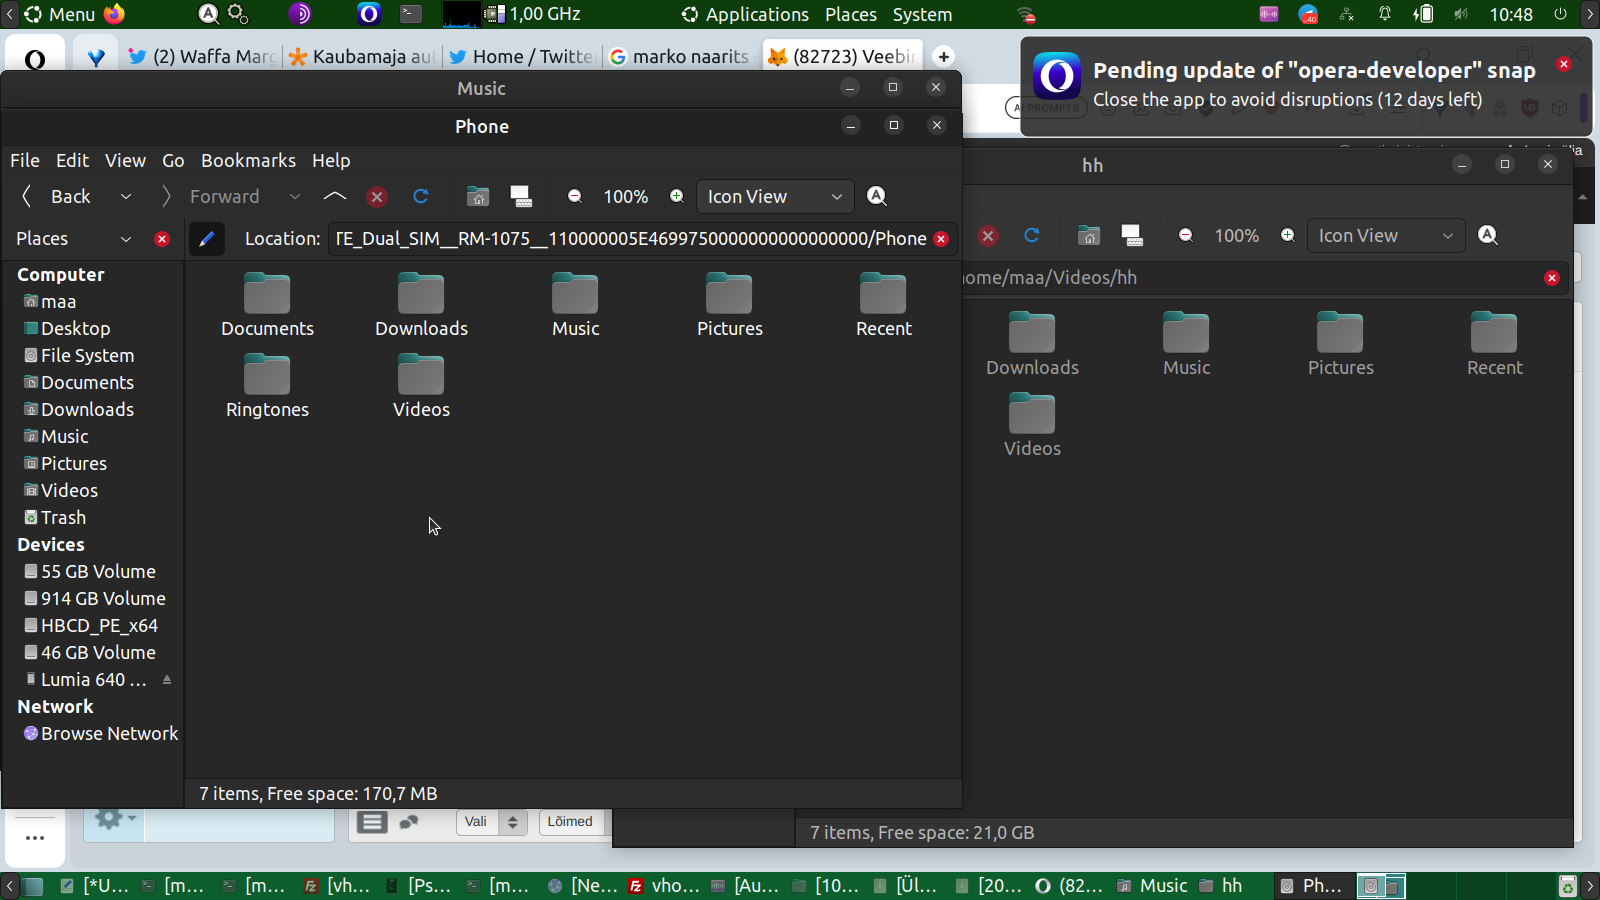This screenshot has height=900, width=1600.
Task: Close the Places sidebar pane
Action: pyautogui.click(x=162, y=239)
